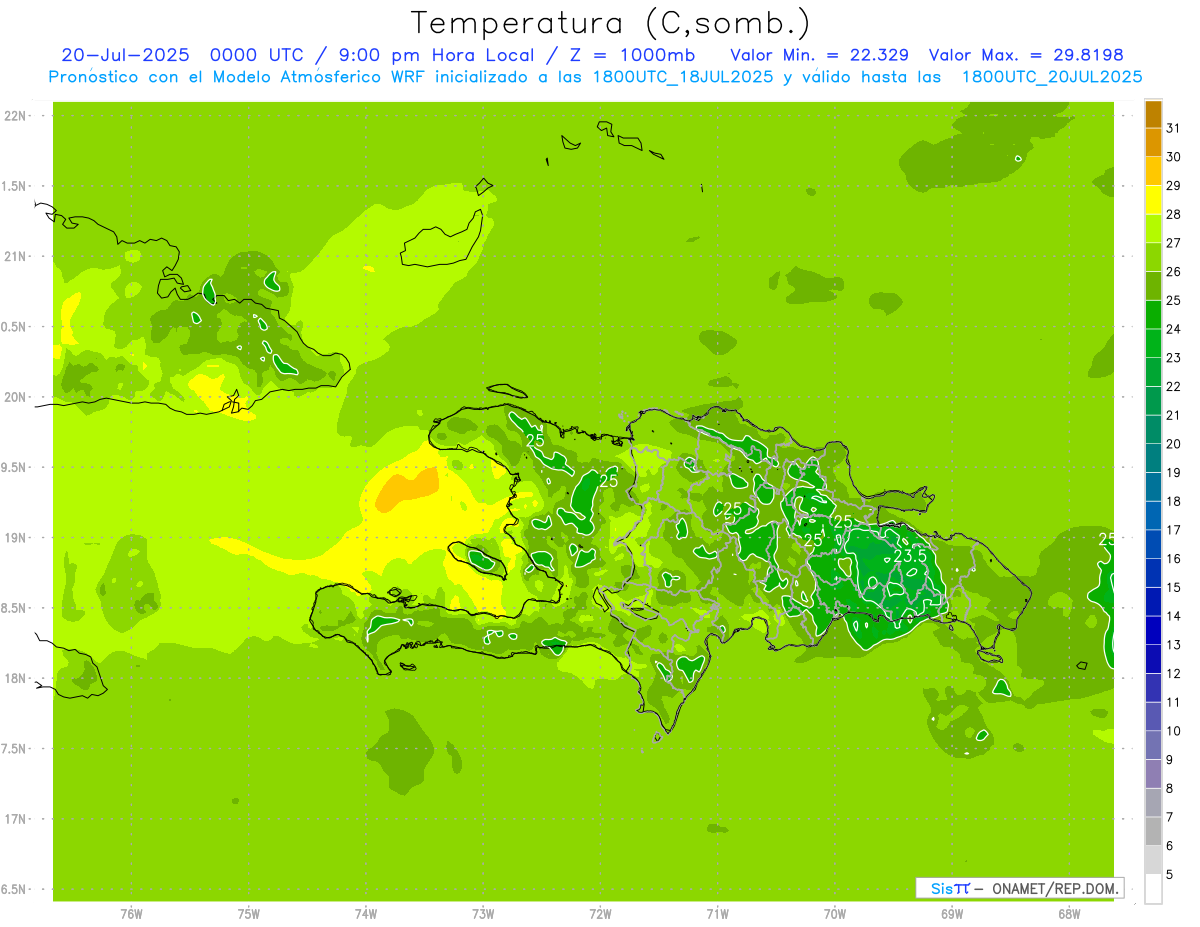This screenshot has height=927, width=1200.
Task: Select '1800UTC_18JUL2025' initialization time text
Action: coord(683,76)
